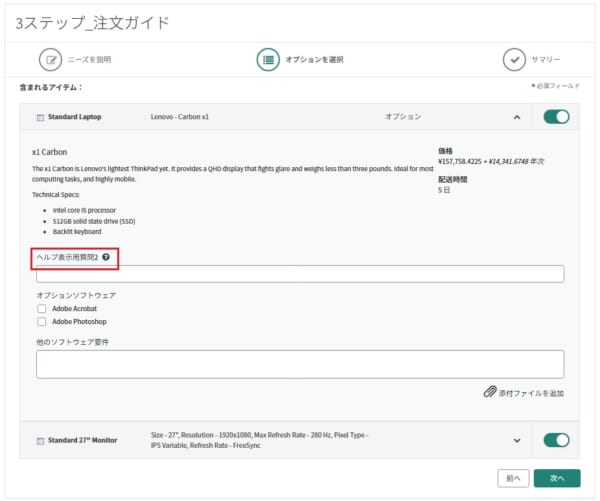Collapse the Standard Laptop options chevron
This screenshot has width=600, height=501.
(517, 117)
